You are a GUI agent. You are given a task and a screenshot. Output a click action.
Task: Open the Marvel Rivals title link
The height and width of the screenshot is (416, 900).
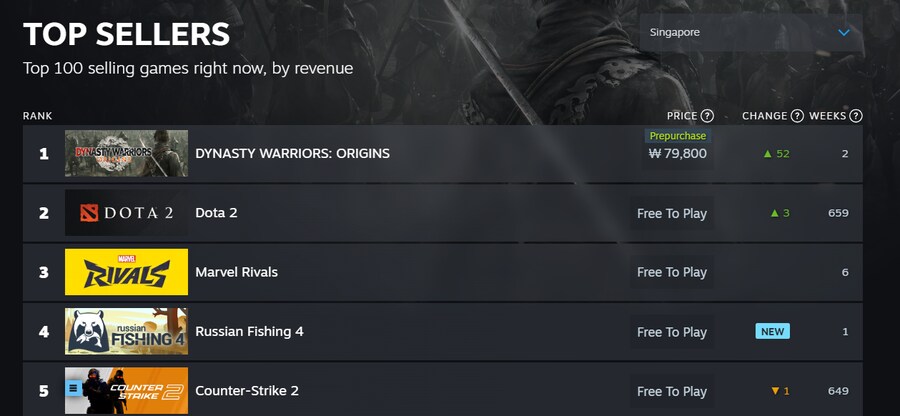236,272
